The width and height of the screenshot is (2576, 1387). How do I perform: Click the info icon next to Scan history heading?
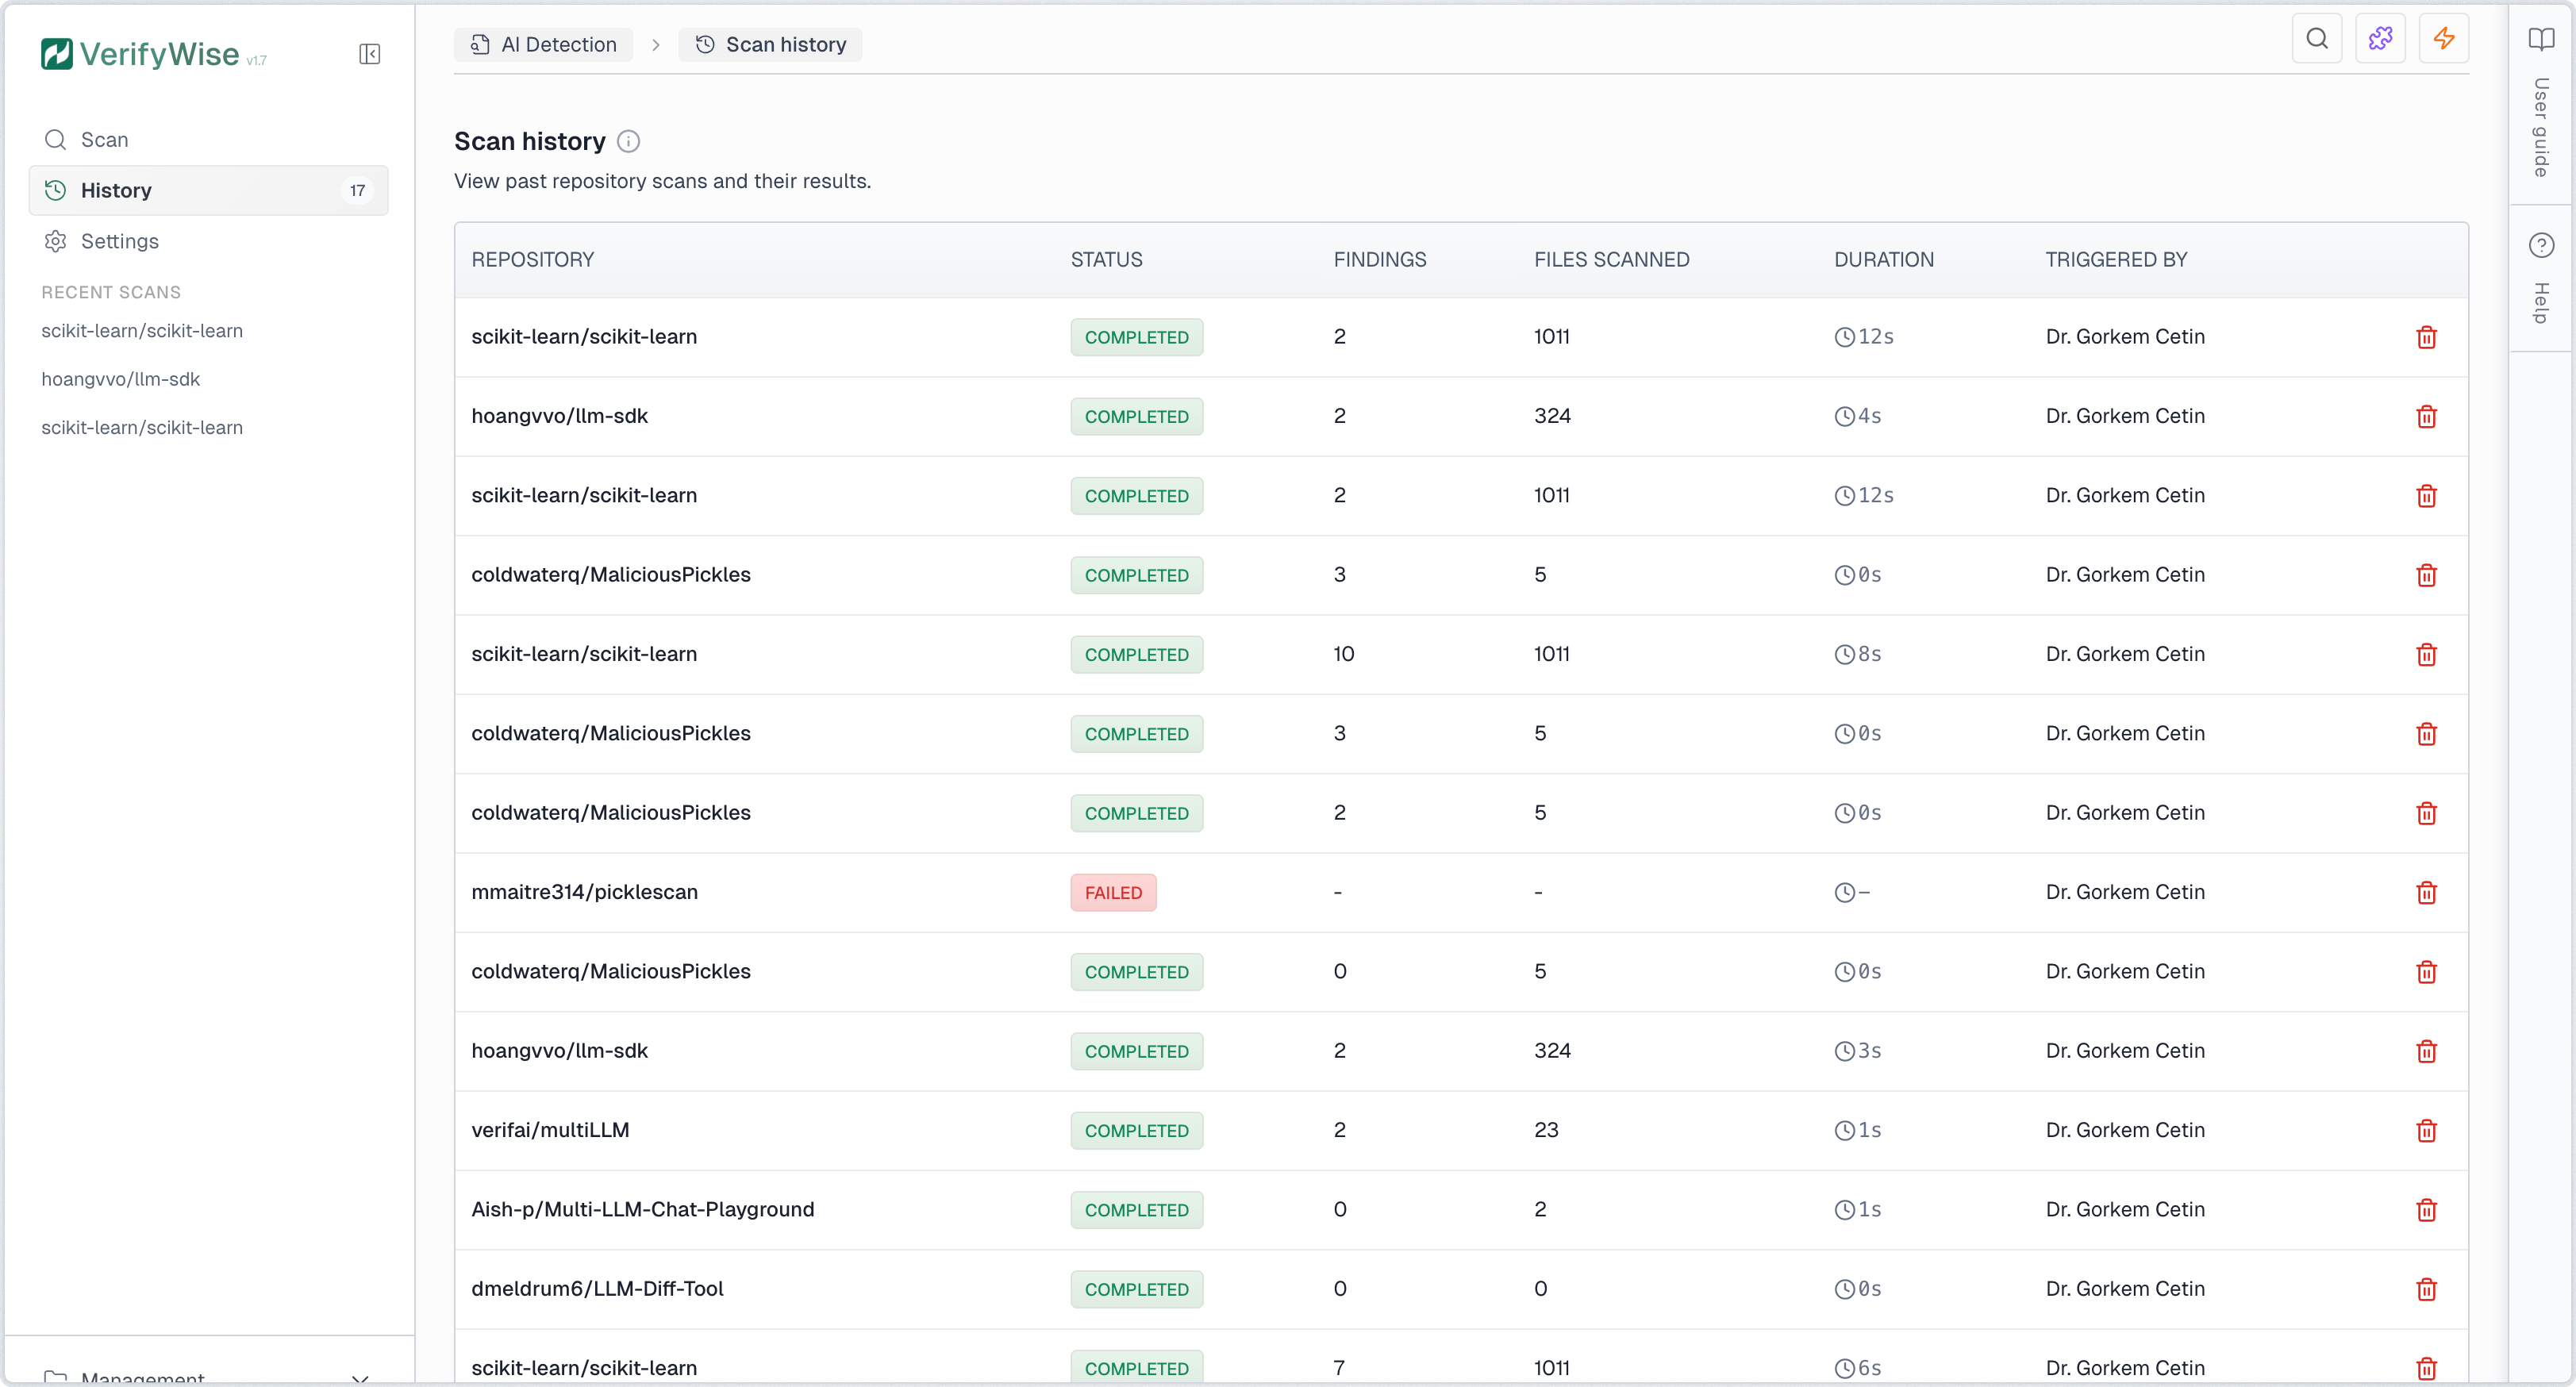pyautogui.click(x=628, y=141)
